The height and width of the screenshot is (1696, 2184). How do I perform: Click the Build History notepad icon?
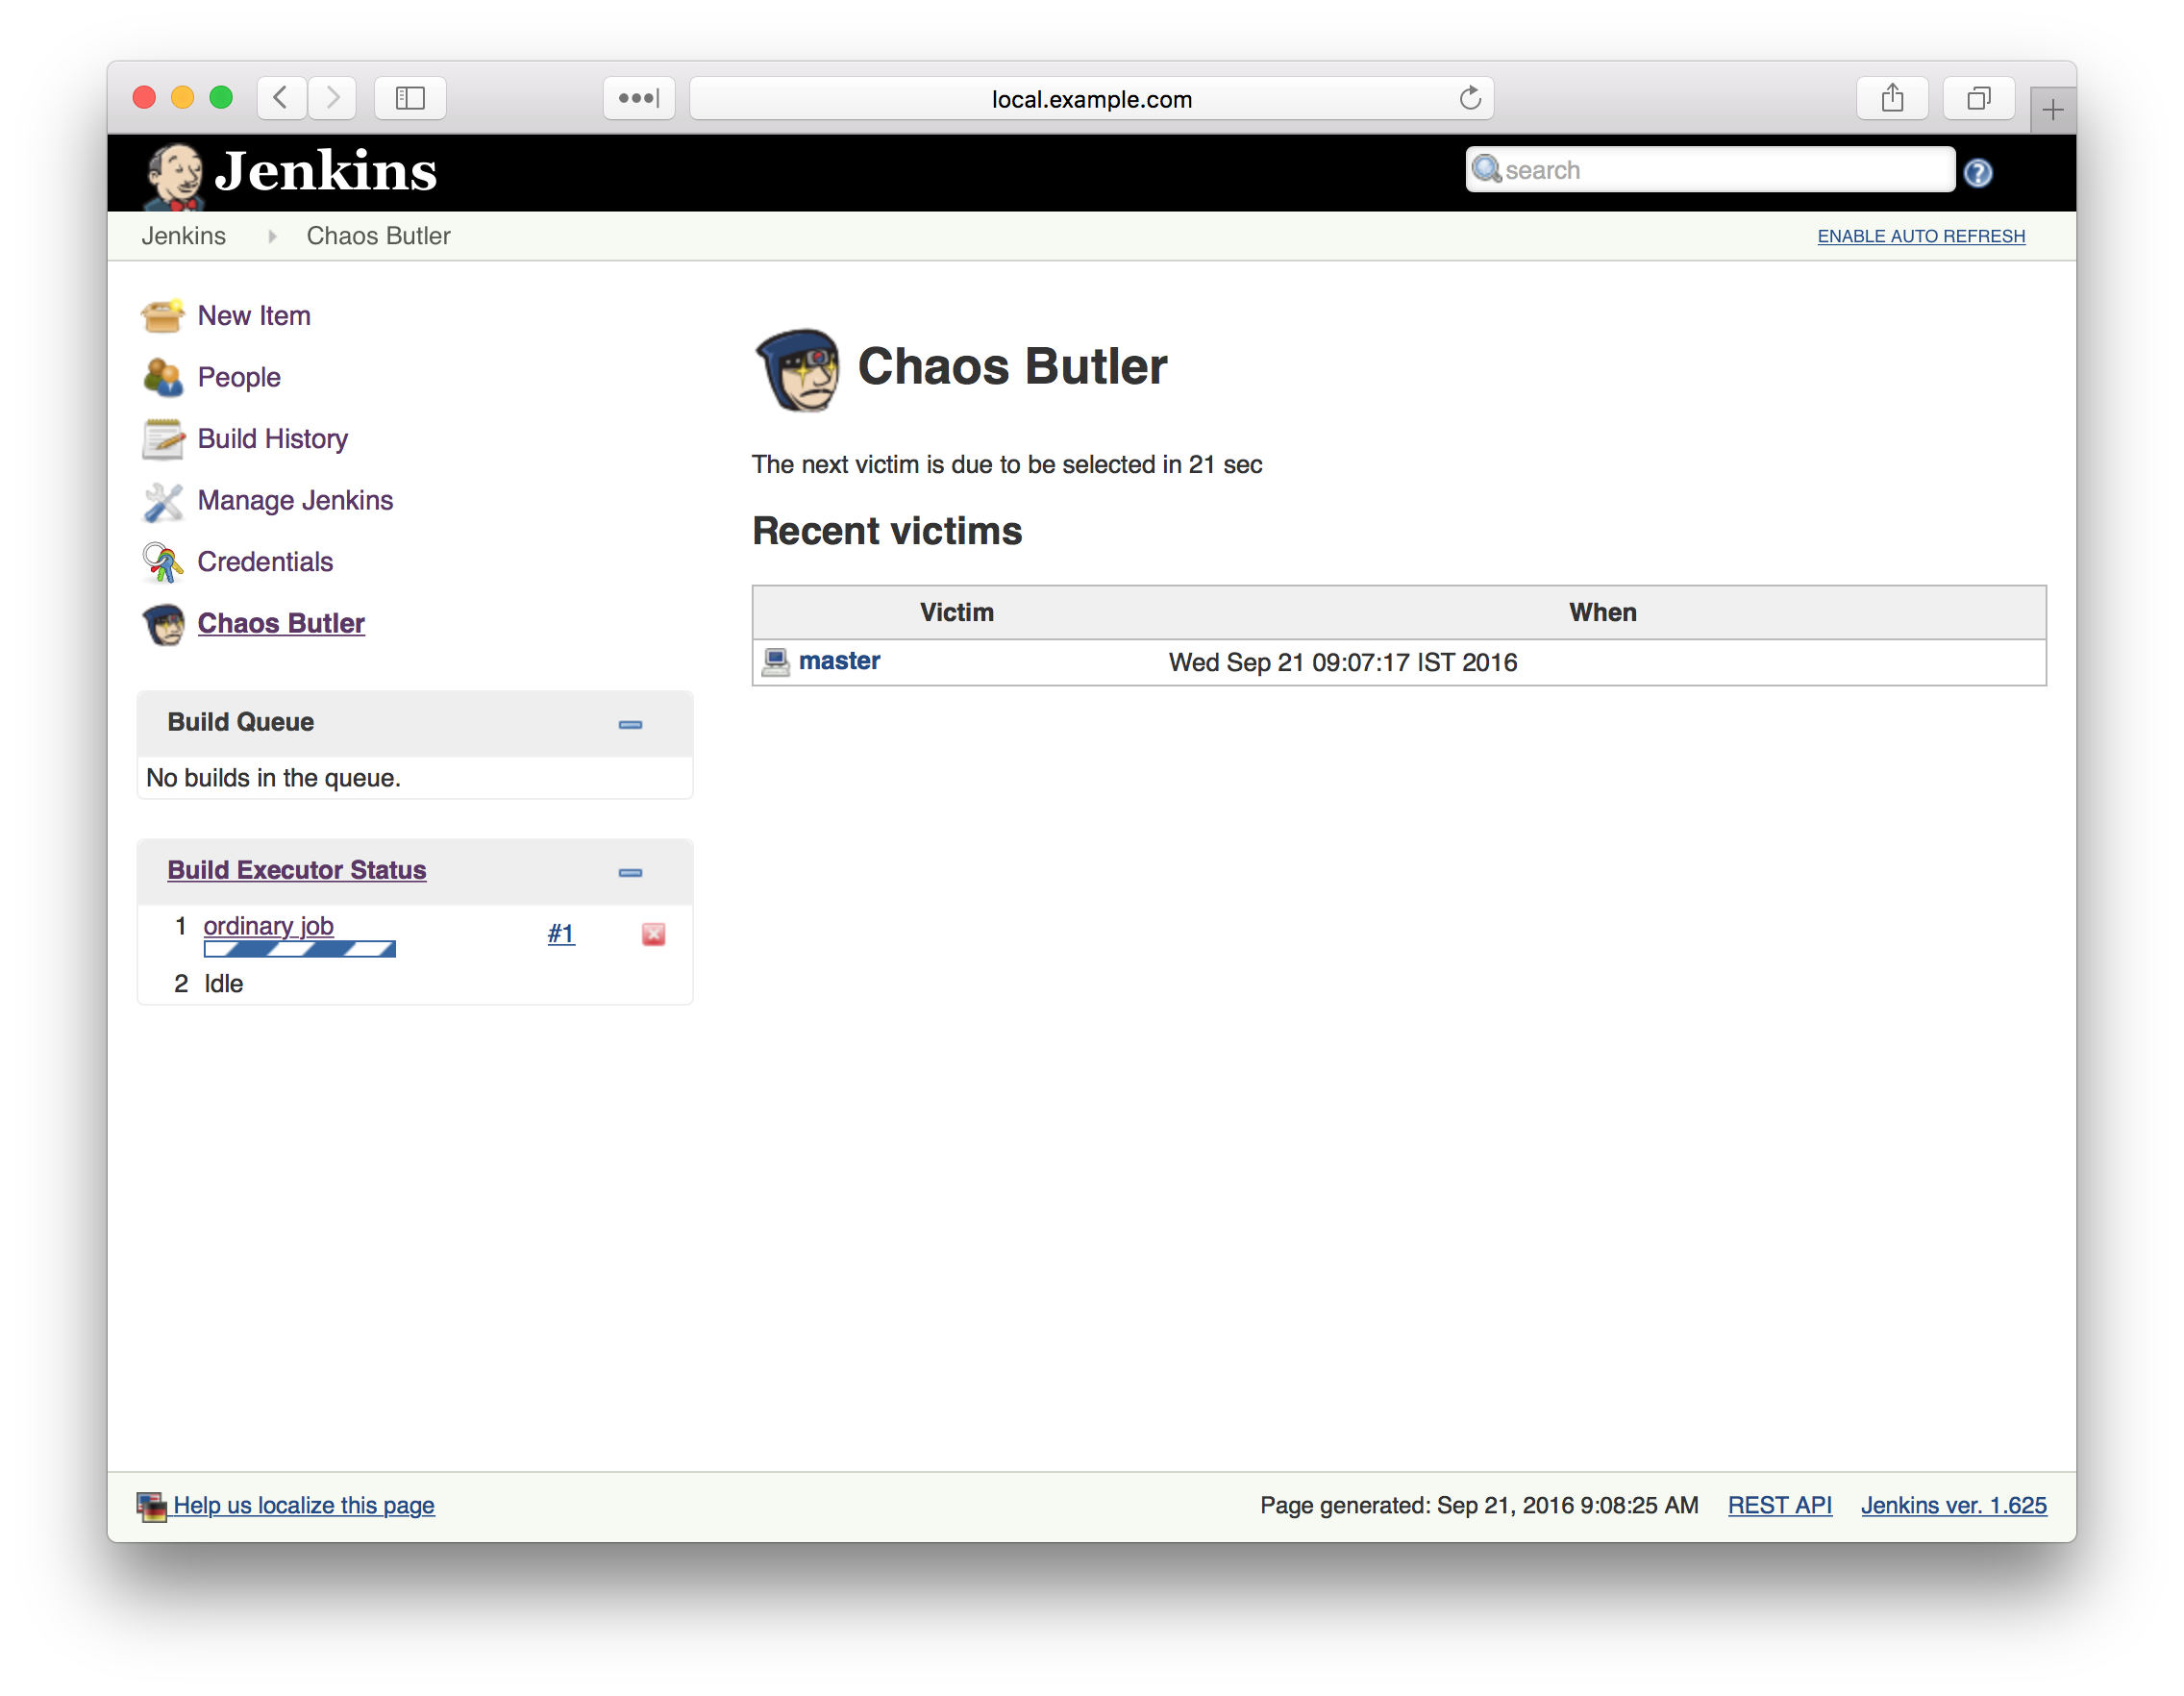pos(162,439)
